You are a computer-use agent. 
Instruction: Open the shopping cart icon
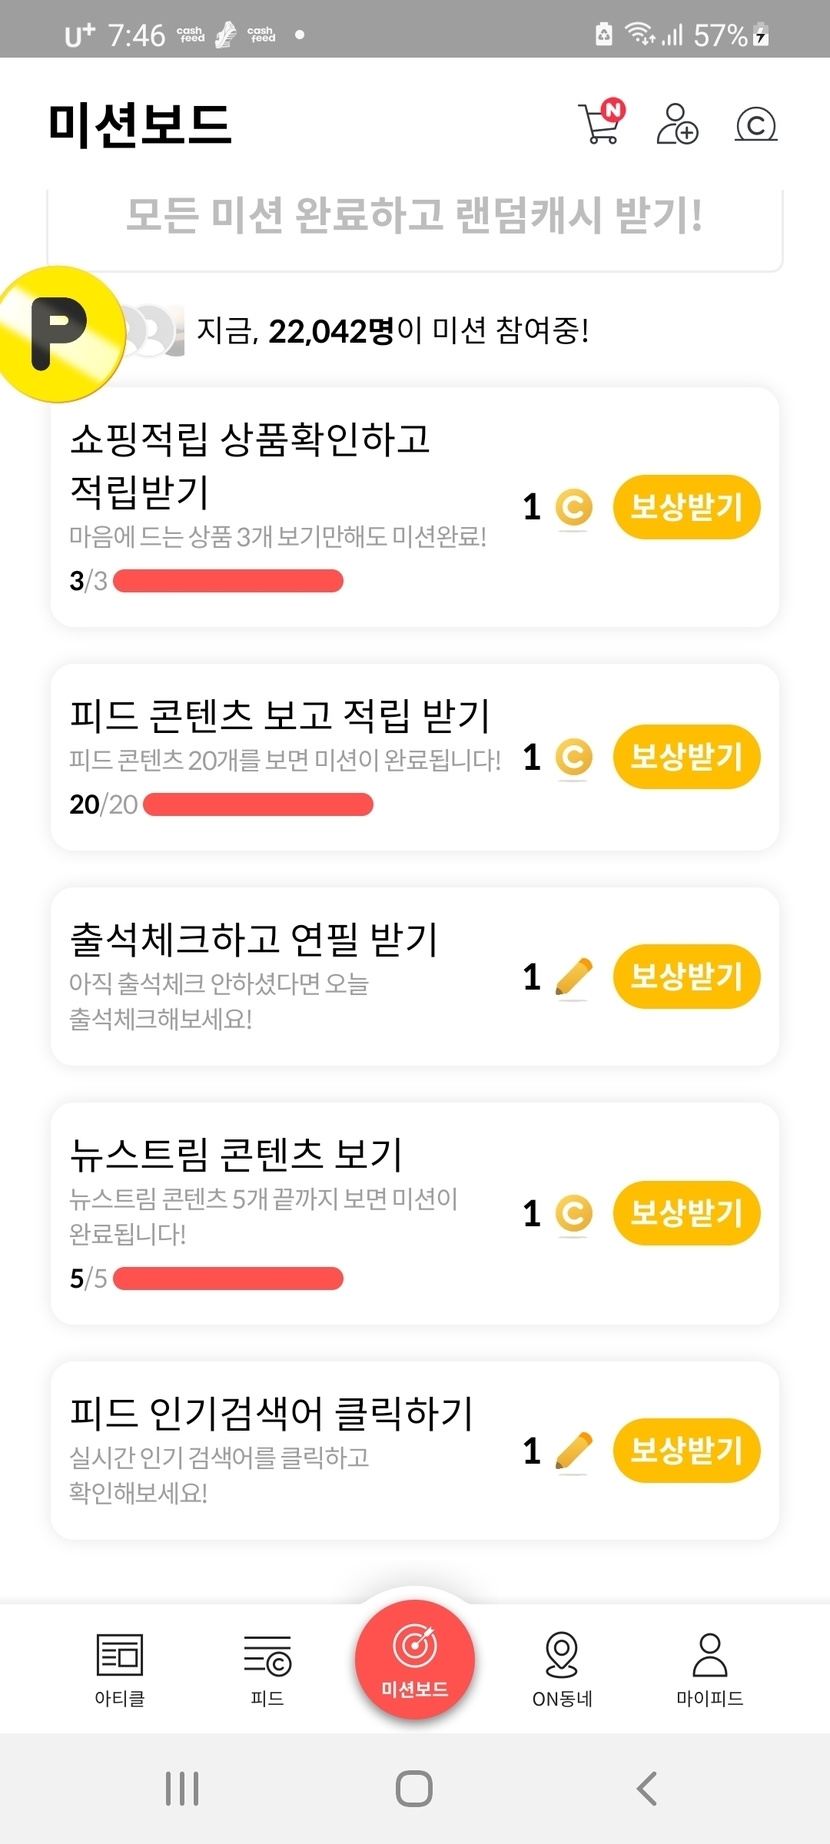pos(600,124)
